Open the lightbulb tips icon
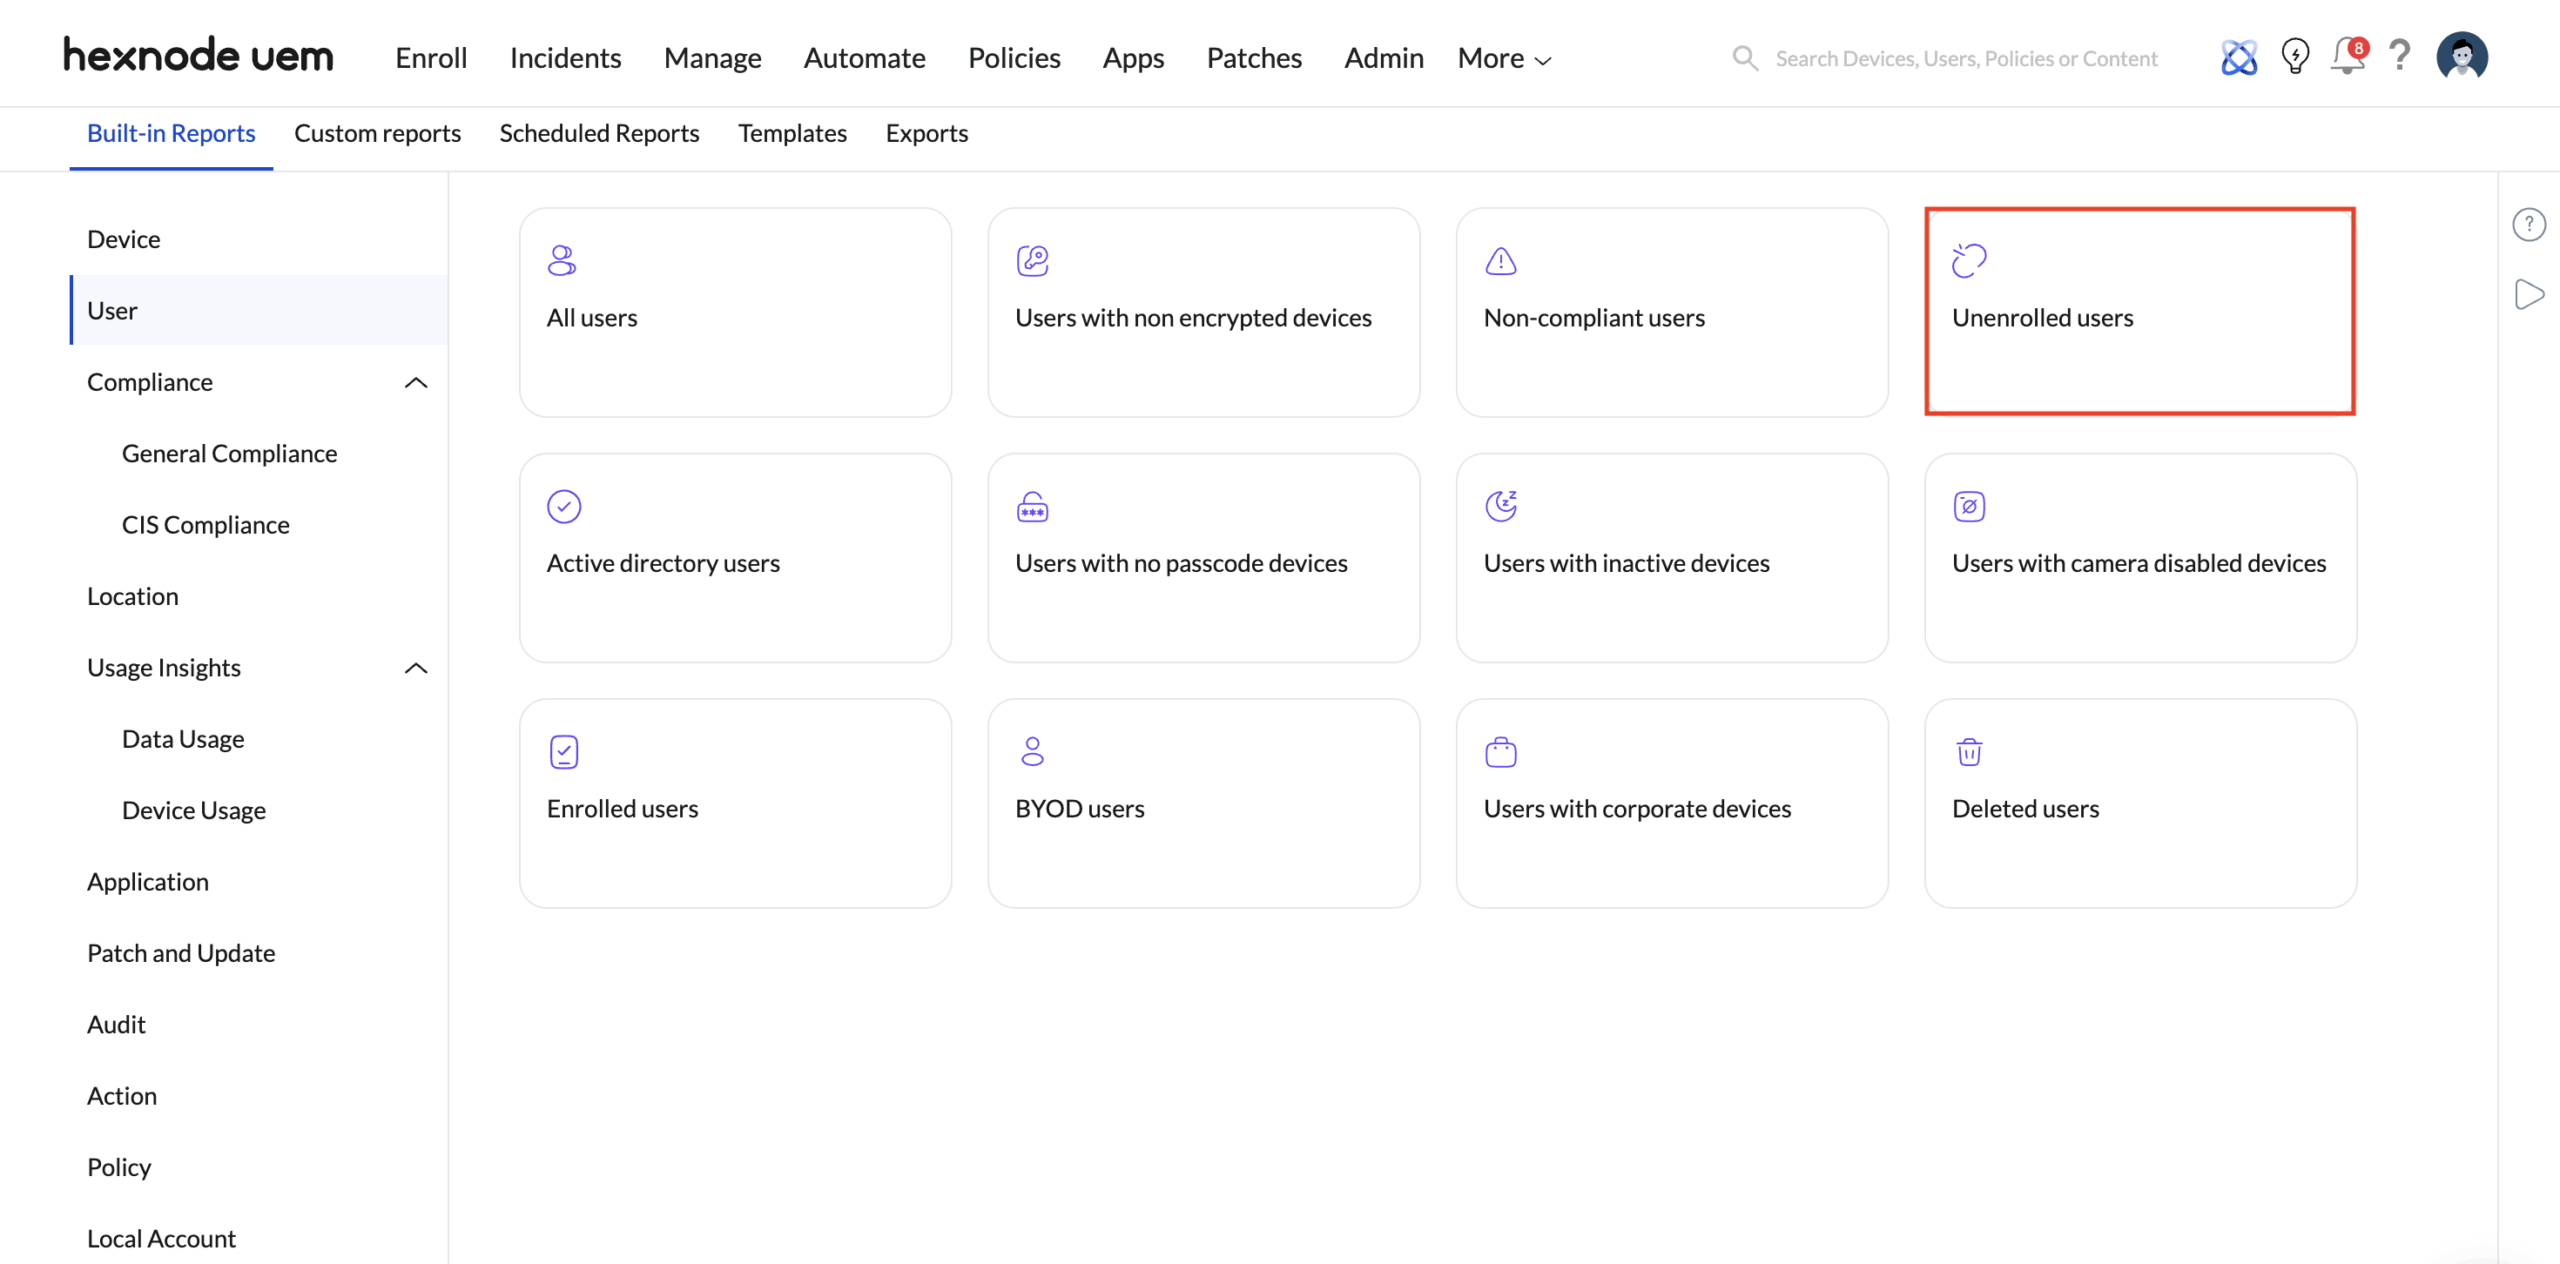 tap(2295, 57)
